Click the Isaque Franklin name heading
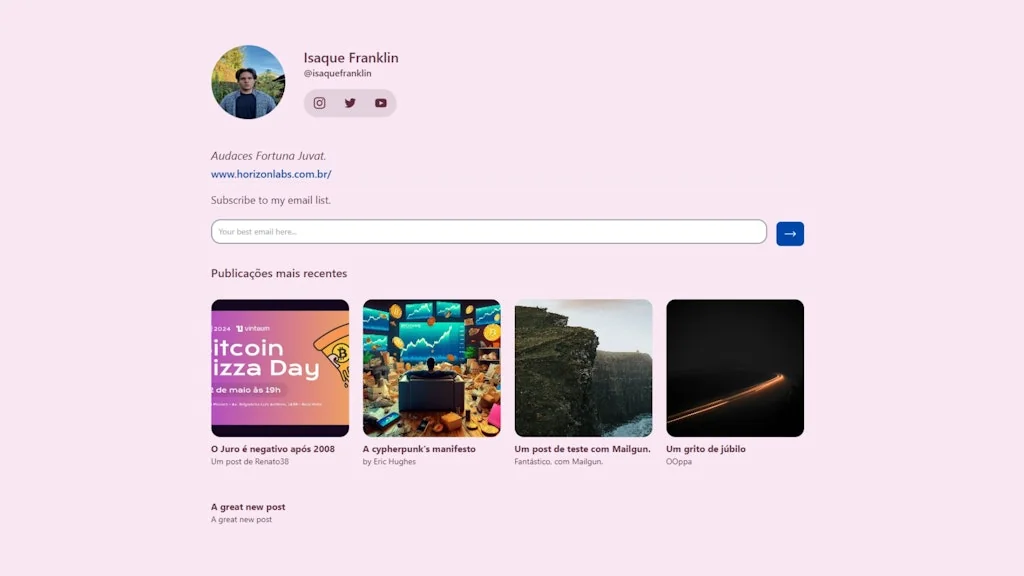Screen dimensions: 1024x576 click(x=351, y=58)
